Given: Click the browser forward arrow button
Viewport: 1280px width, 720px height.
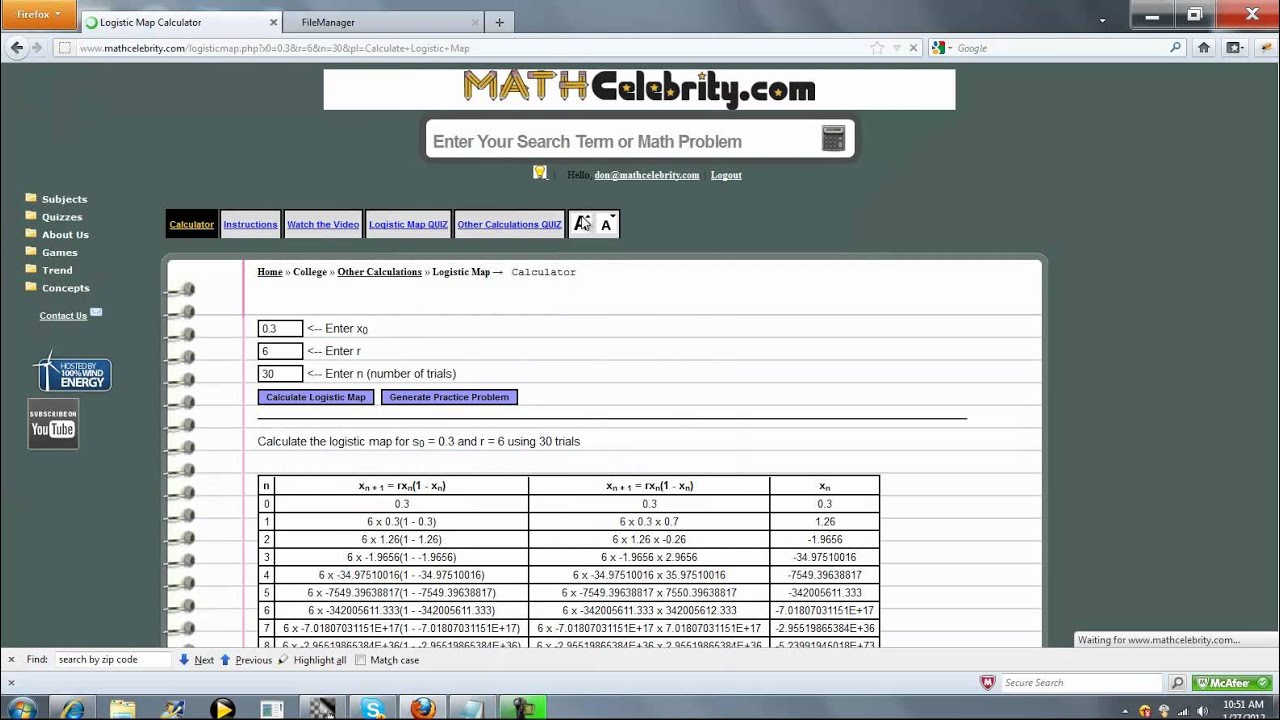Looking at the screenshot, I should [37, 47].
